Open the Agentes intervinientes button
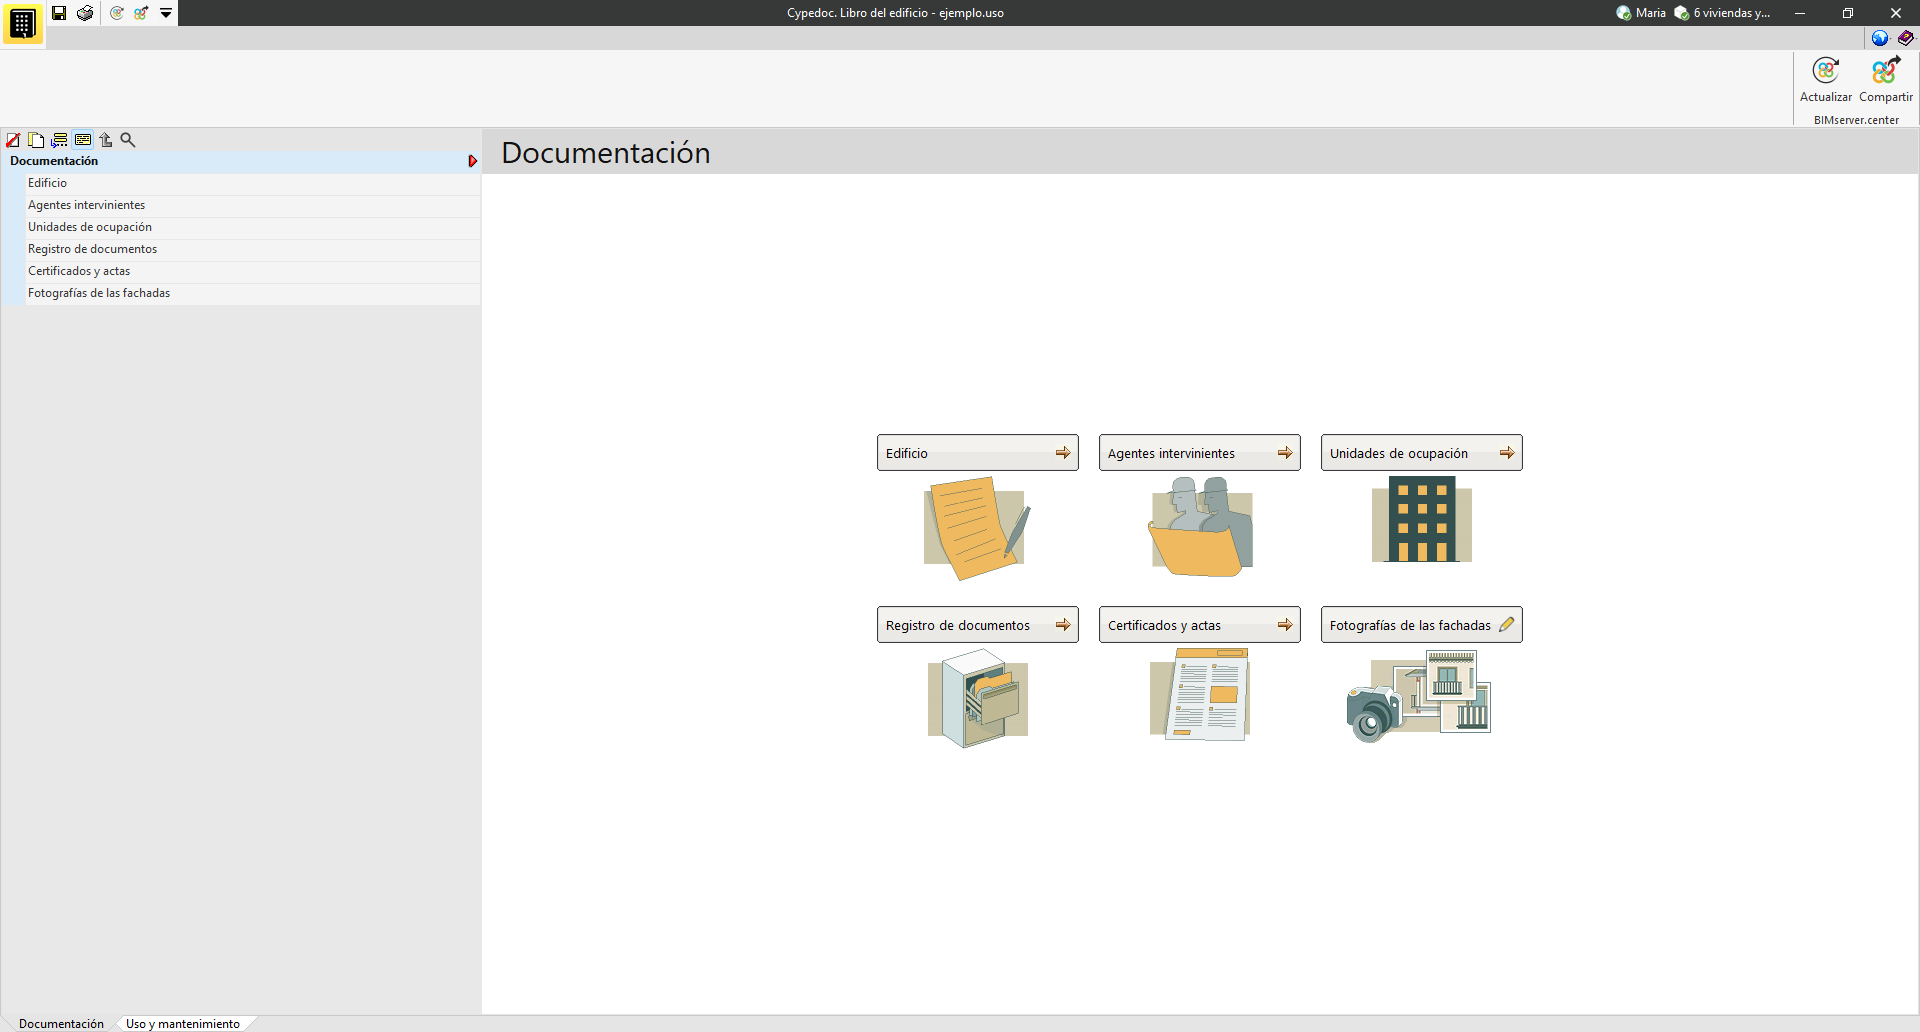This screenshot has height=1032, width=1920. point(1199,453)
